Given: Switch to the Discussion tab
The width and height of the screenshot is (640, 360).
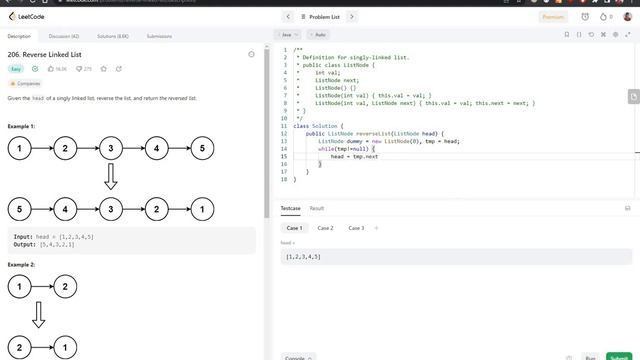Looking at the screenshot, I should pyautogui.click(x=64, y=36).
